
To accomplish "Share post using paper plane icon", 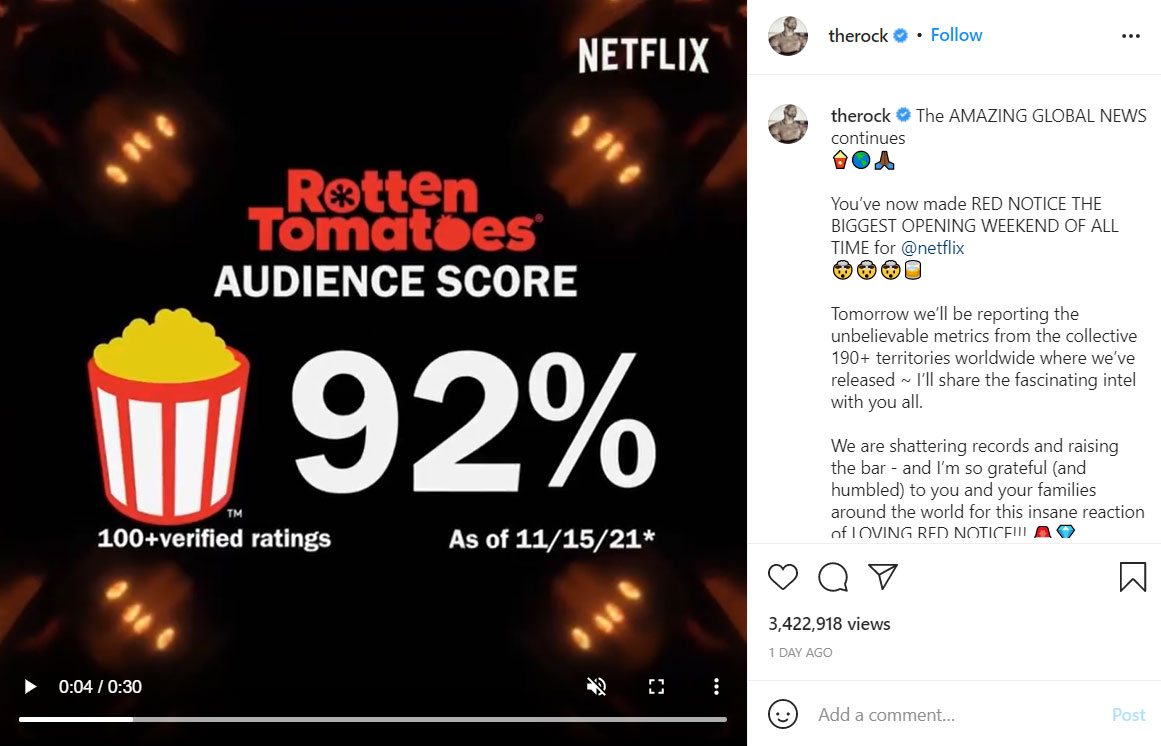I will point(883,576).
